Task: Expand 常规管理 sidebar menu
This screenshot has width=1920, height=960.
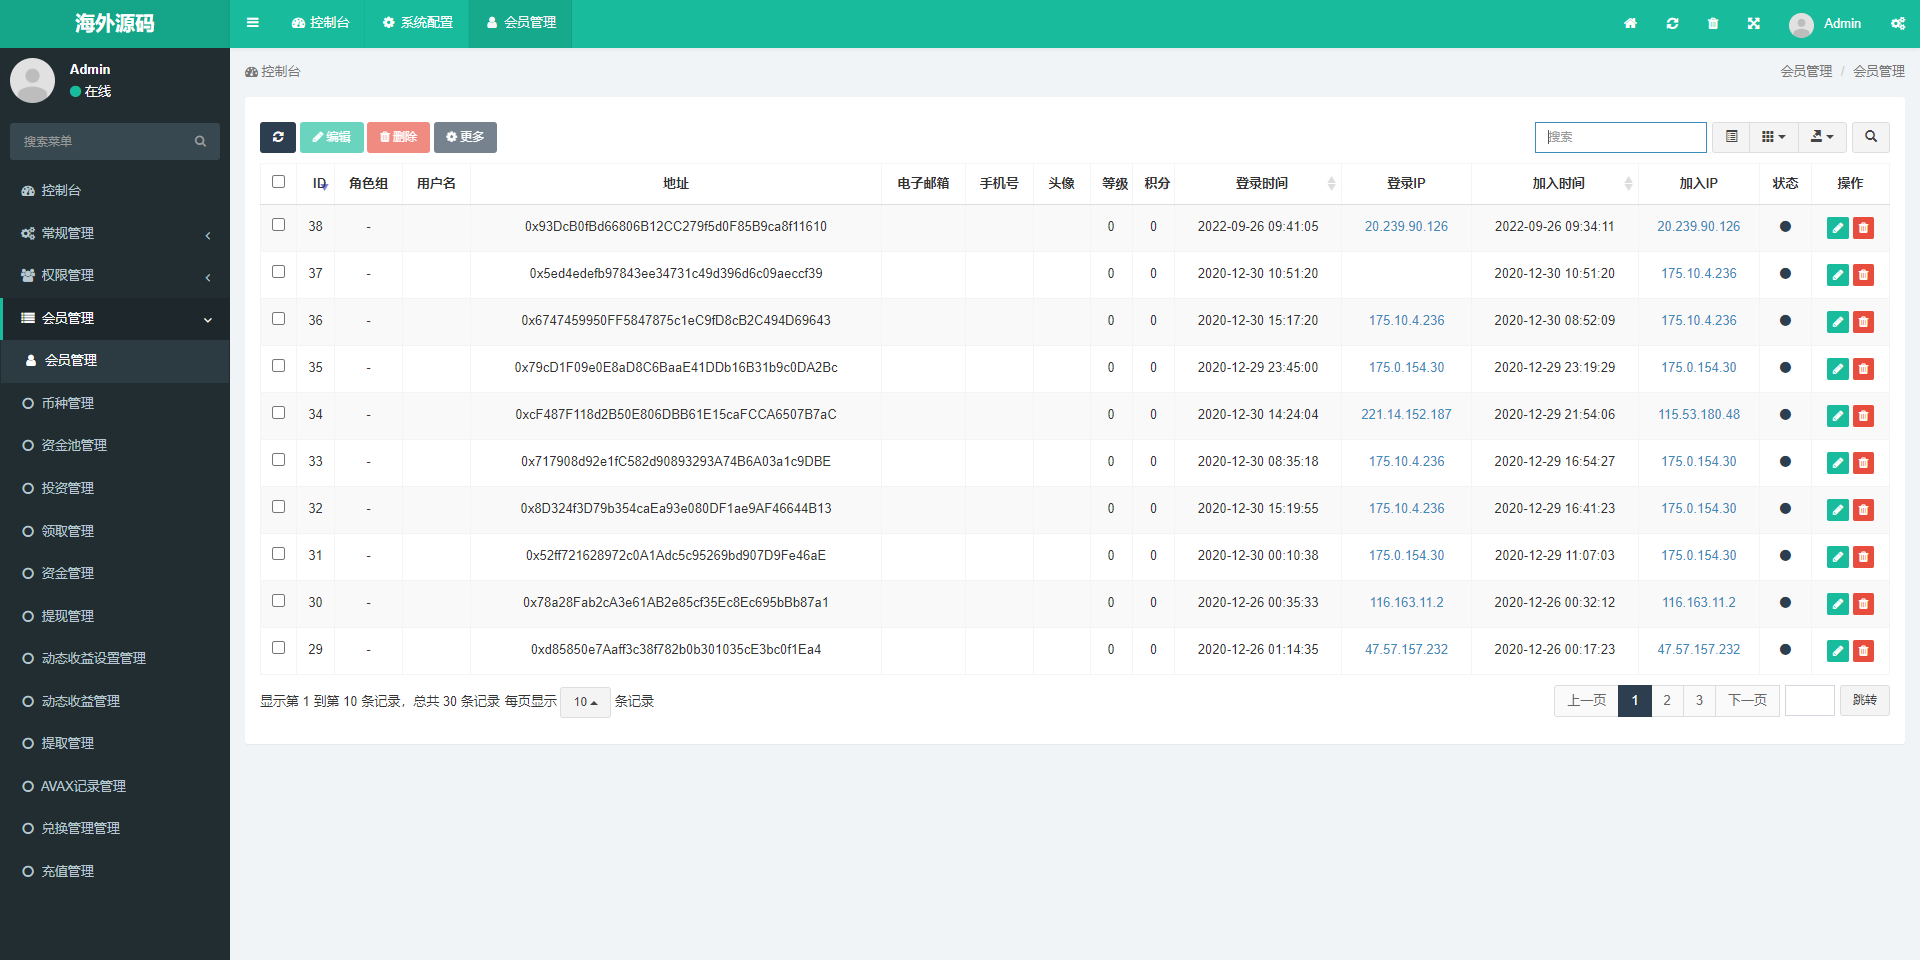Action: pyautogui.click(x=115, y=233)
